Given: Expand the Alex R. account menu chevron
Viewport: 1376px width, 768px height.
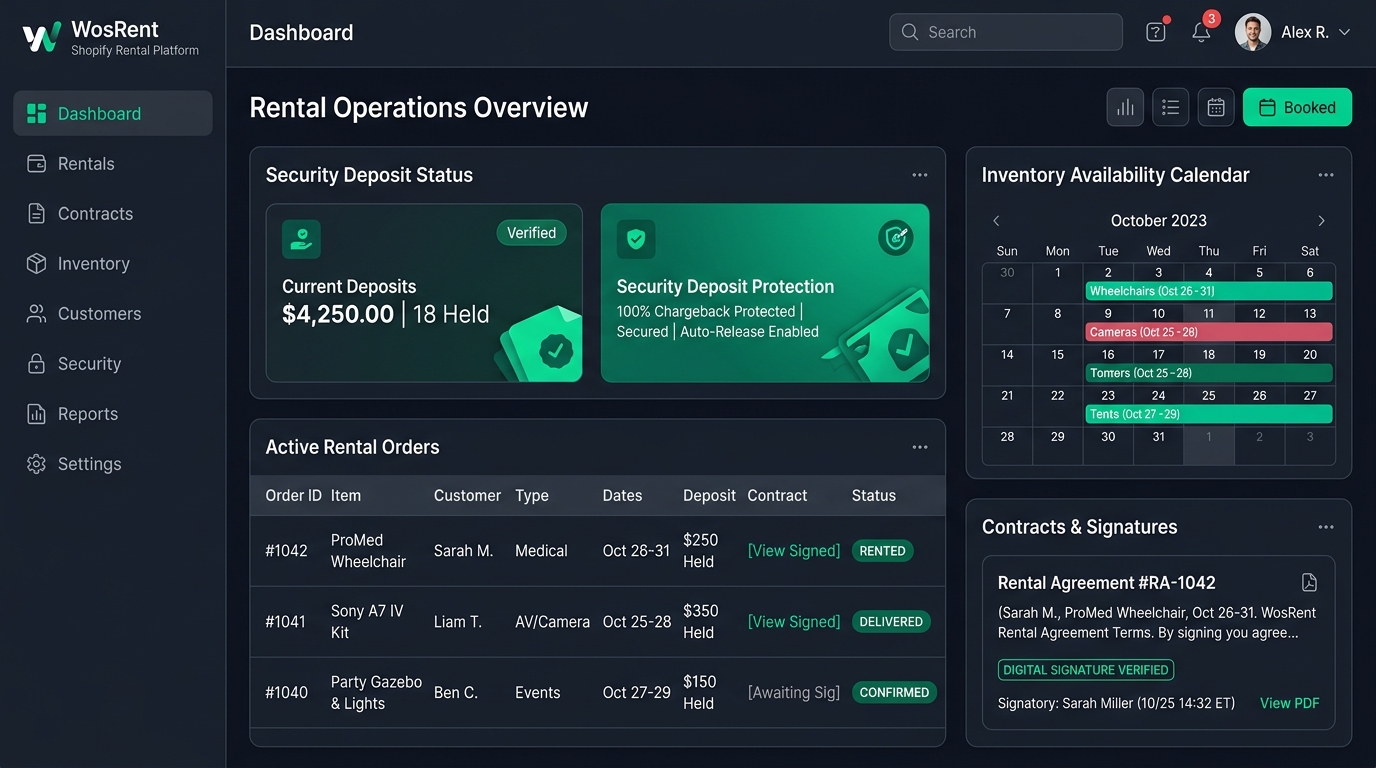Looking at the screenshot, I should 1345,32.
